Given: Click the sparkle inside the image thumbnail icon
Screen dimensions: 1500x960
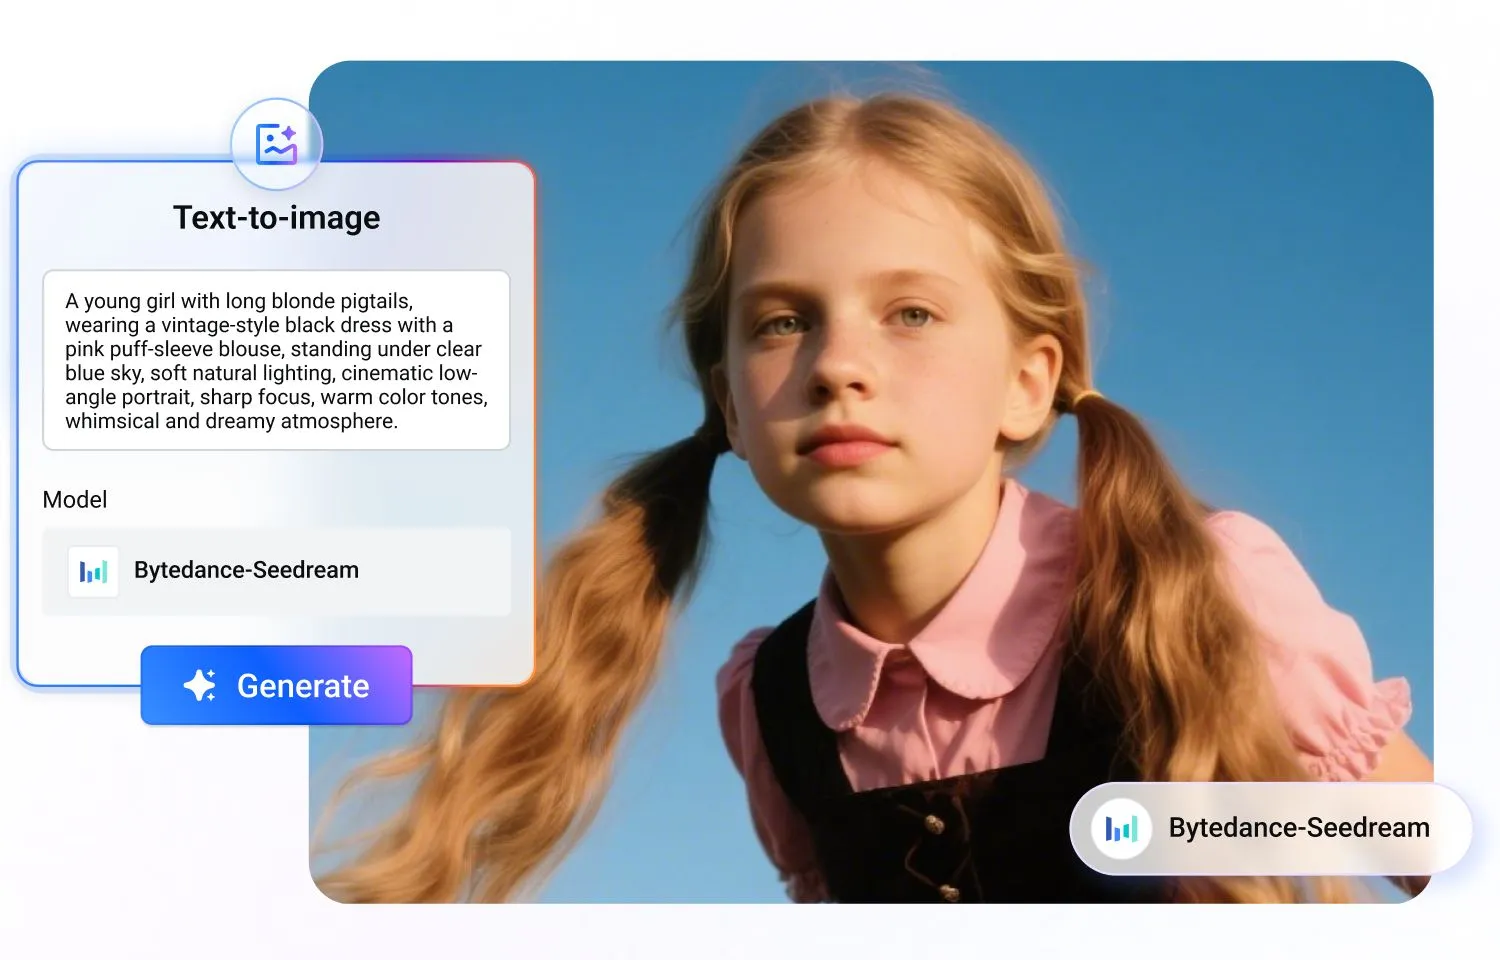Looking at the screenshot, I should (288, 132).
